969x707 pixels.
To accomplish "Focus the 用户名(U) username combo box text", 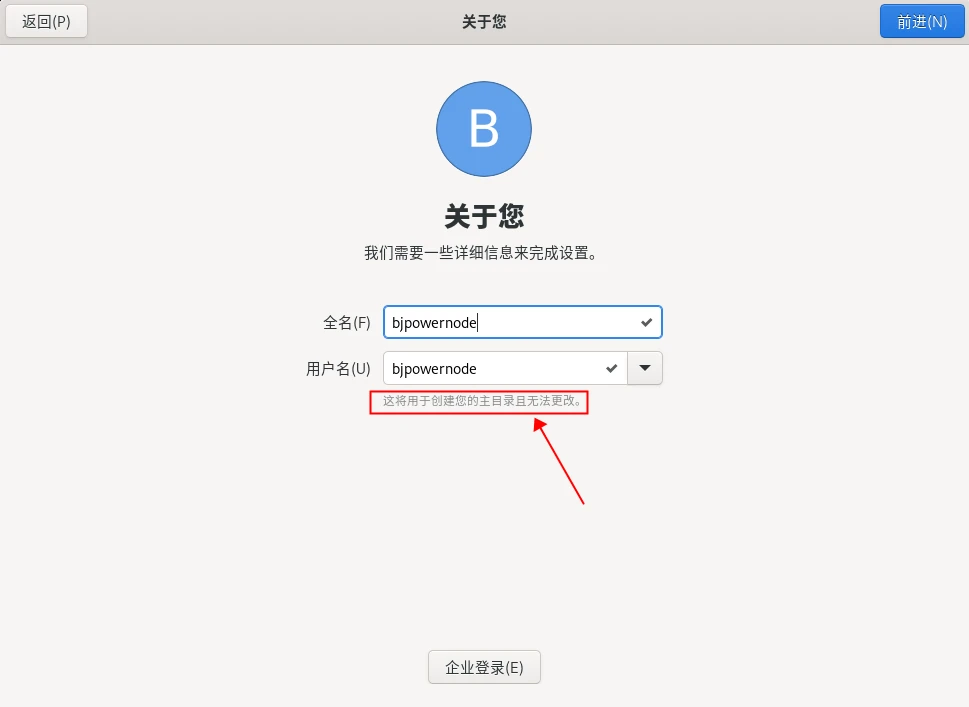I will [x=506, y=368].
